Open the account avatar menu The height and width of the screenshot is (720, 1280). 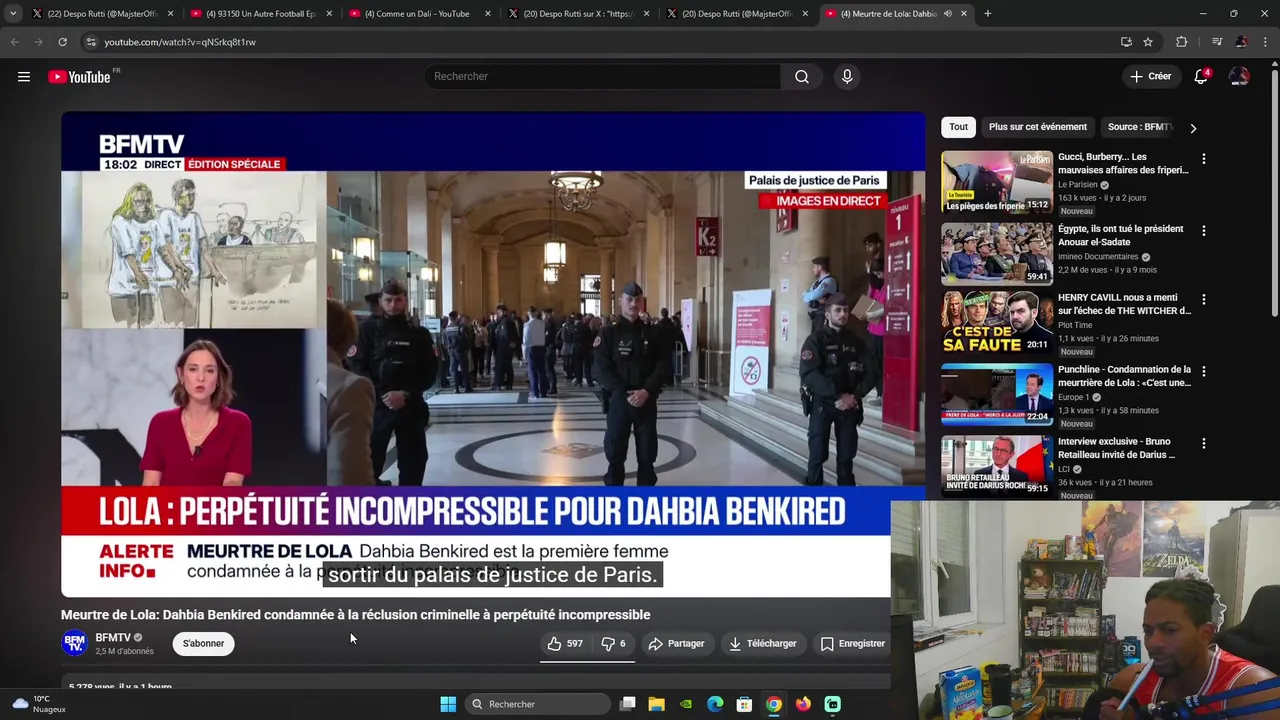(x=1239, y=77)
